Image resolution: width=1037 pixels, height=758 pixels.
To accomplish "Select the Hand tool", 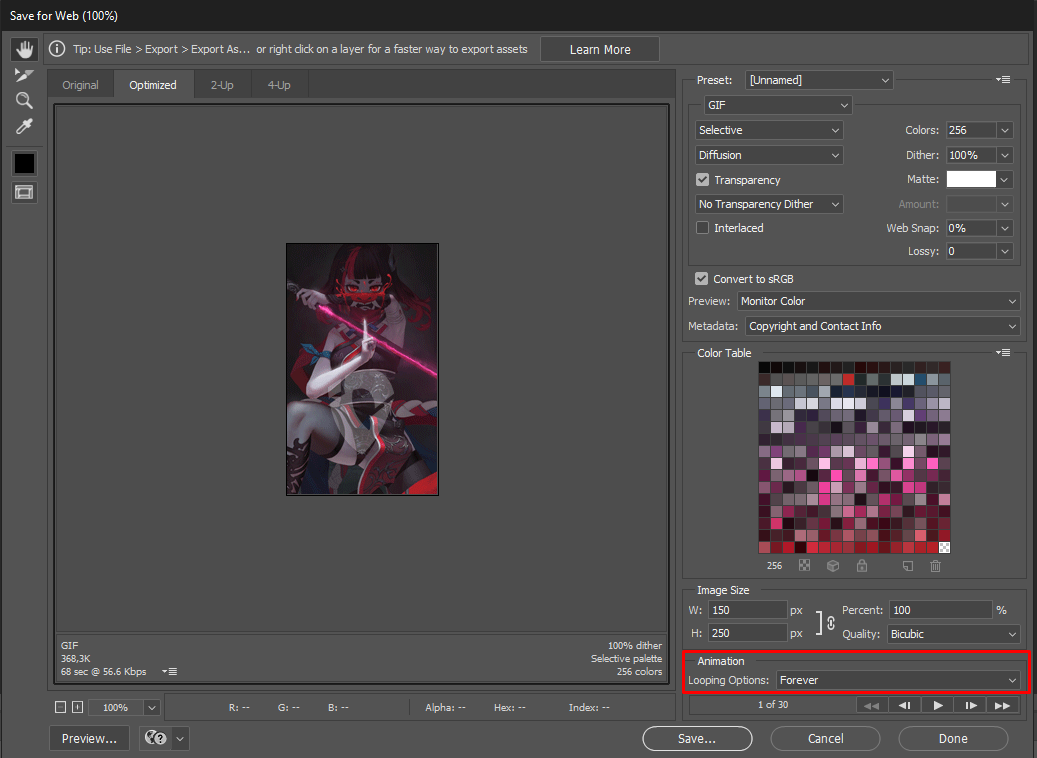I will pos(24,49).
